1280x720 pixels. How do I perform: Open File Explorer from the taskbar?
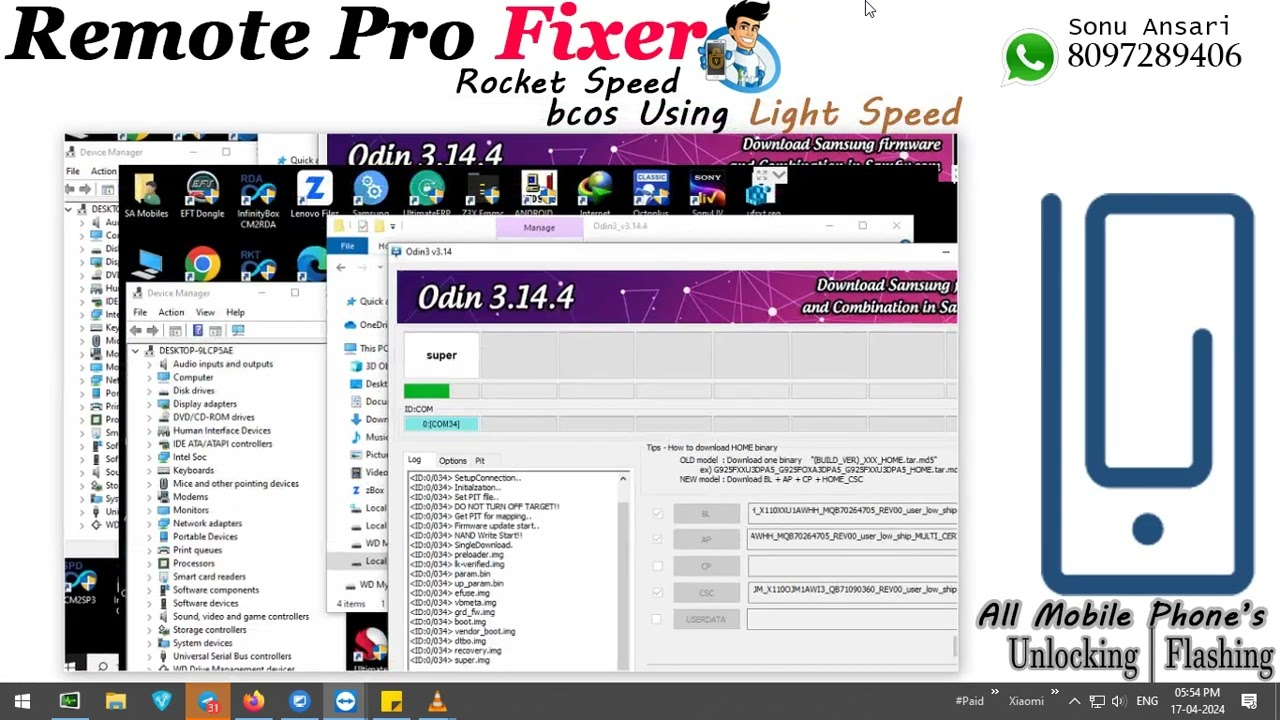[x=115, y=701]
